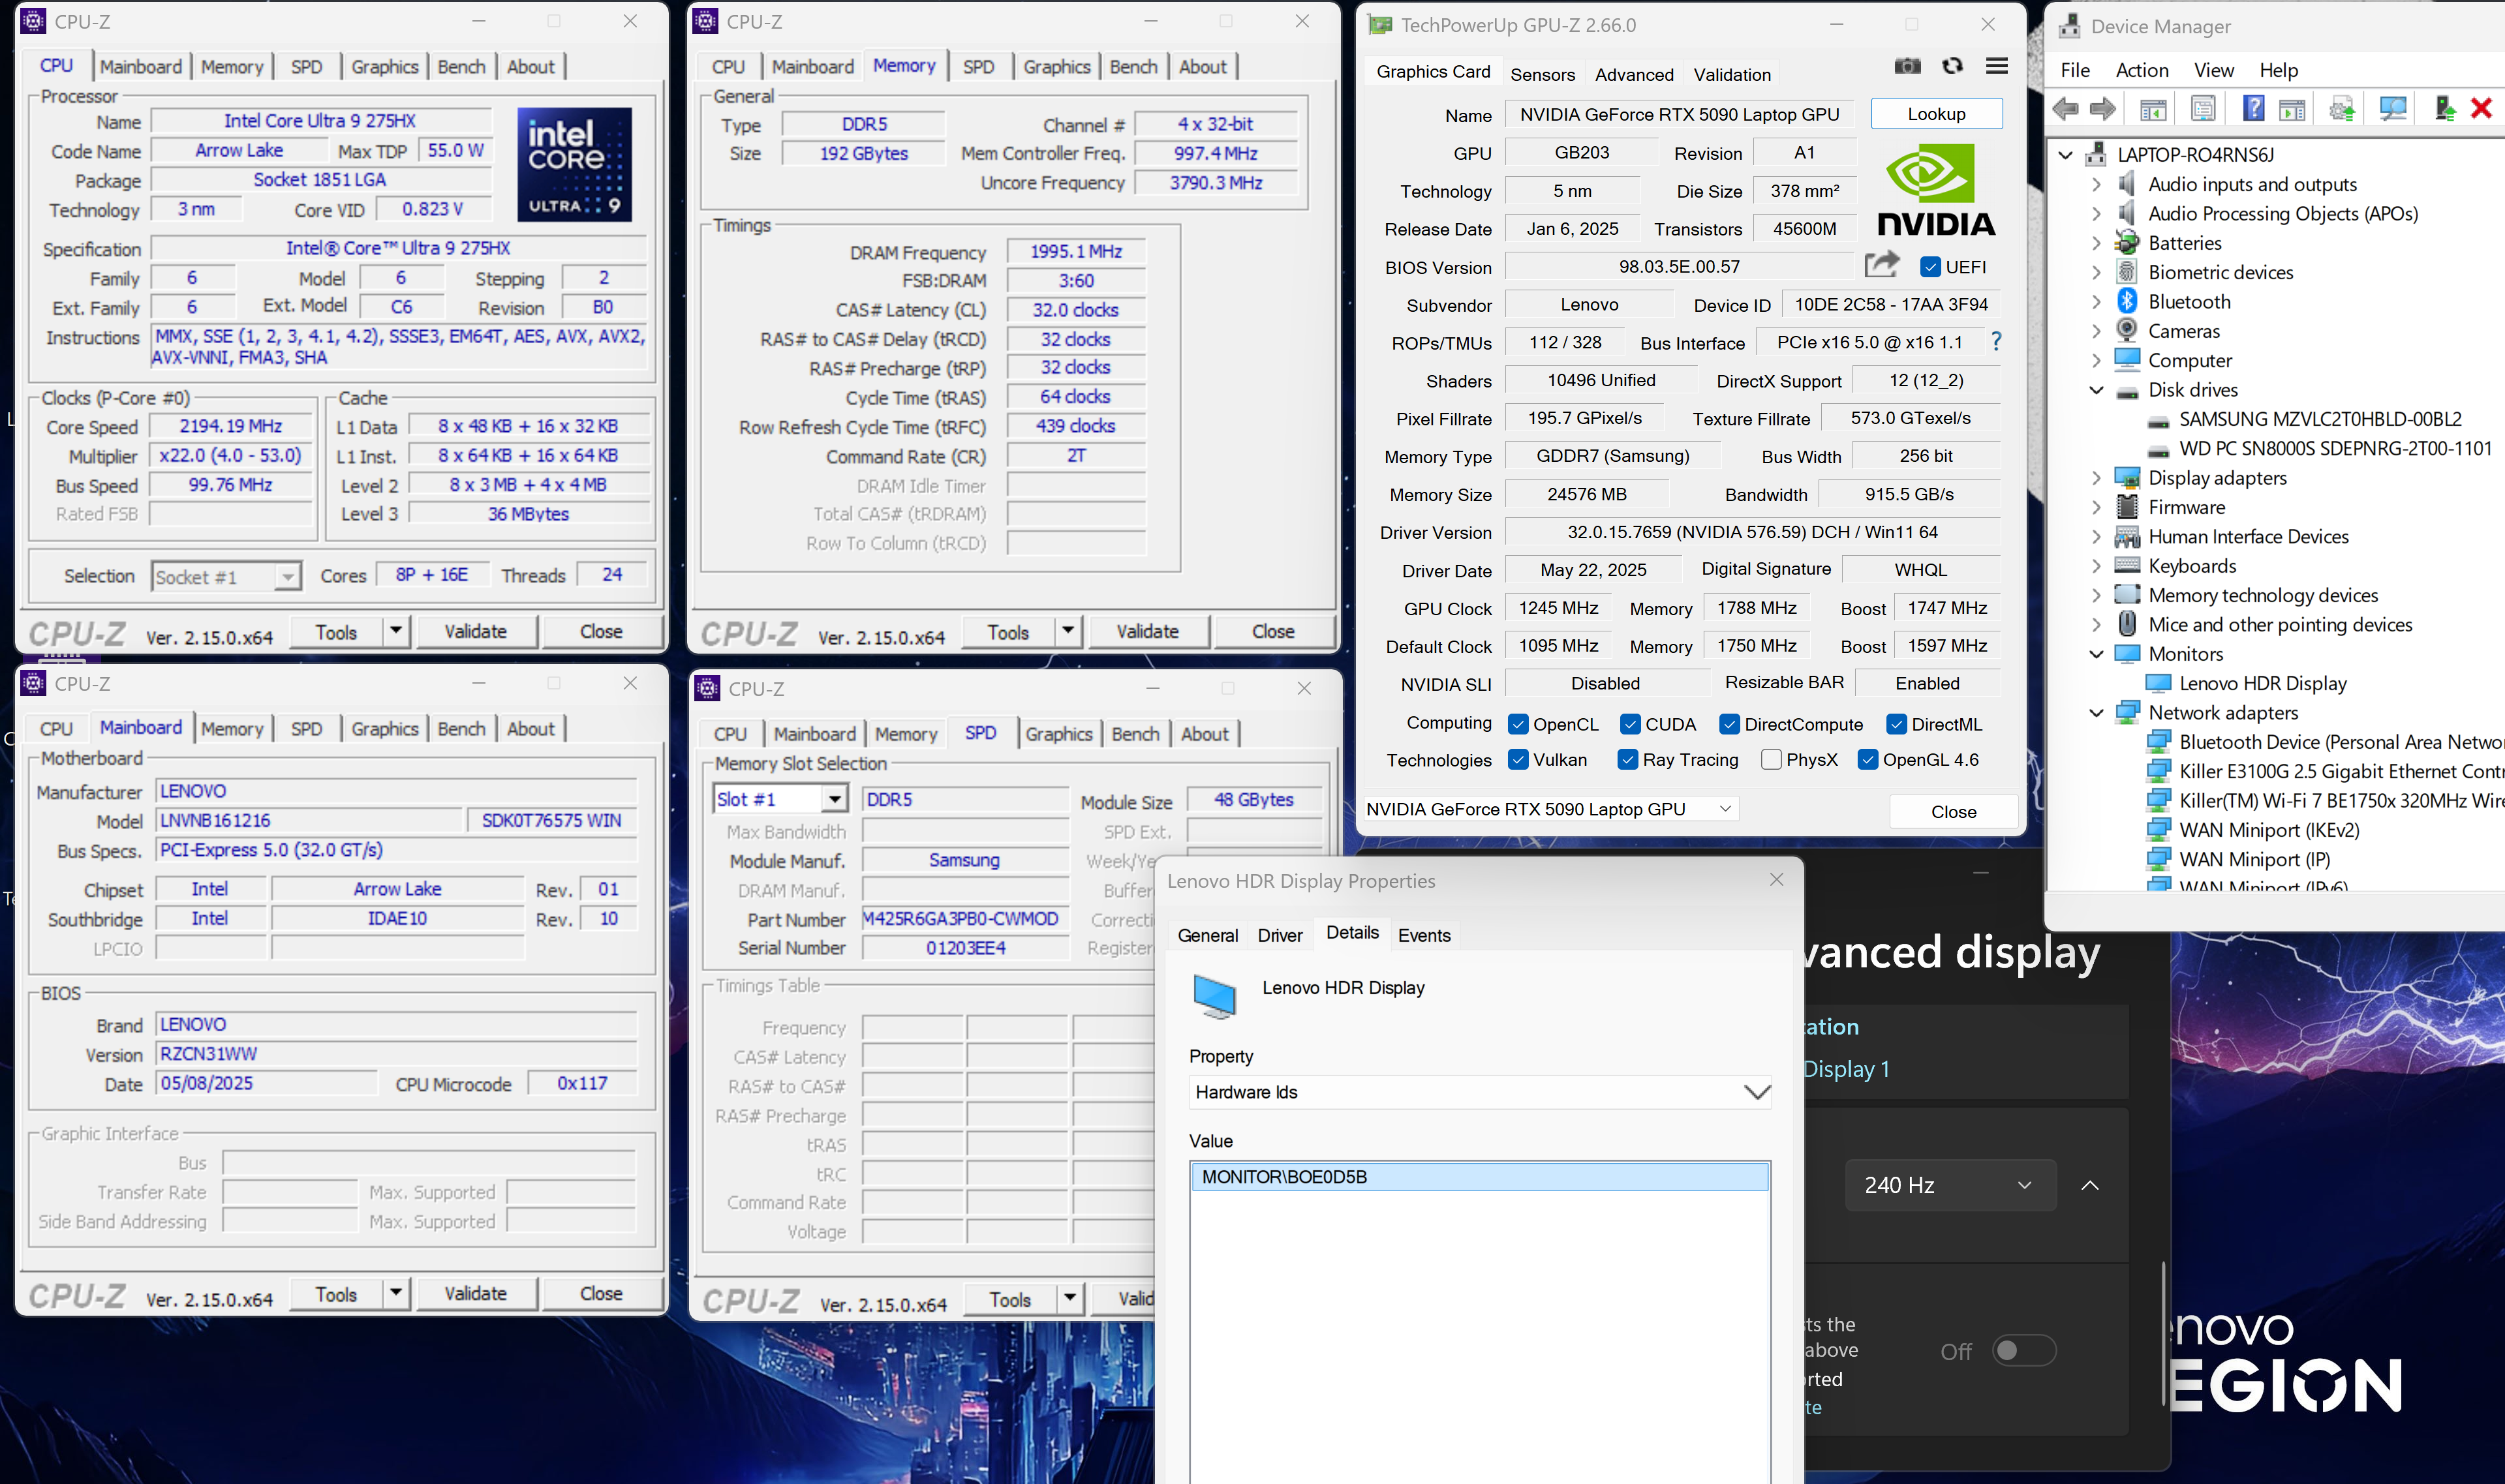
Task: Click Validate in the CPU-Z Memory window
Action: pos(1147,631)
